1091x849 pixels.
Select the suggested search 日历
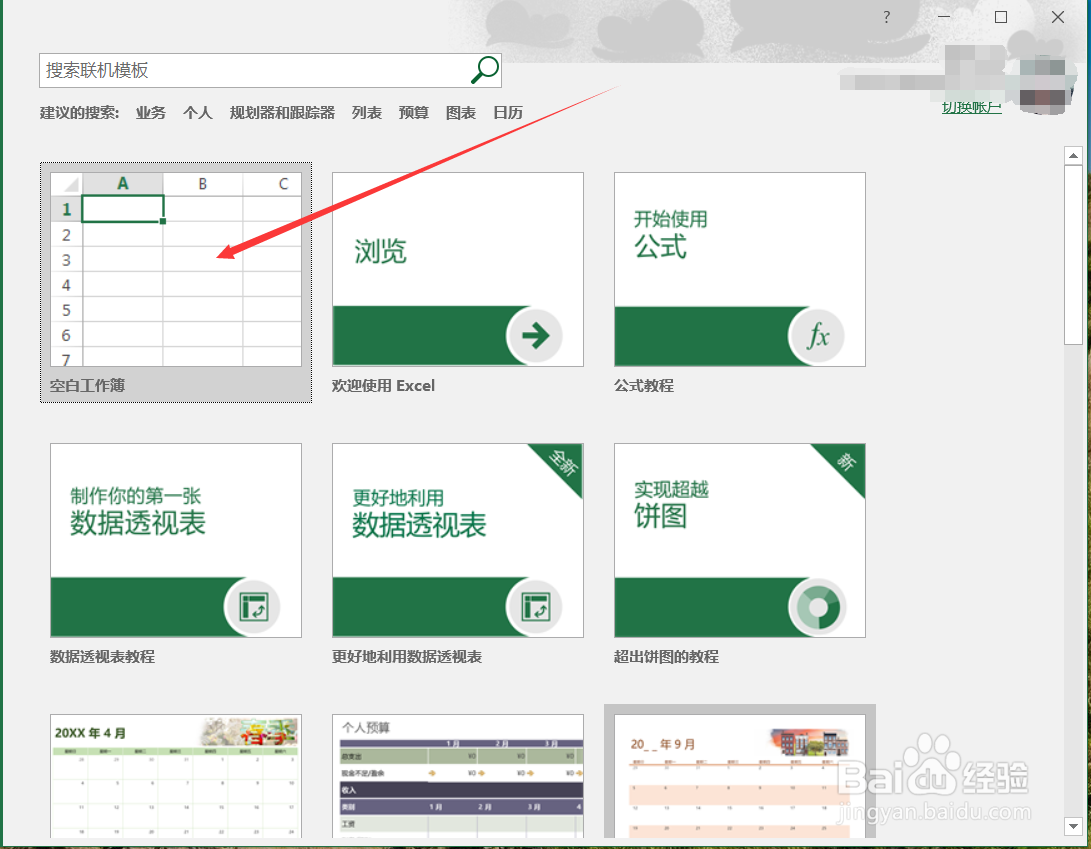click(x=508, y=113)
